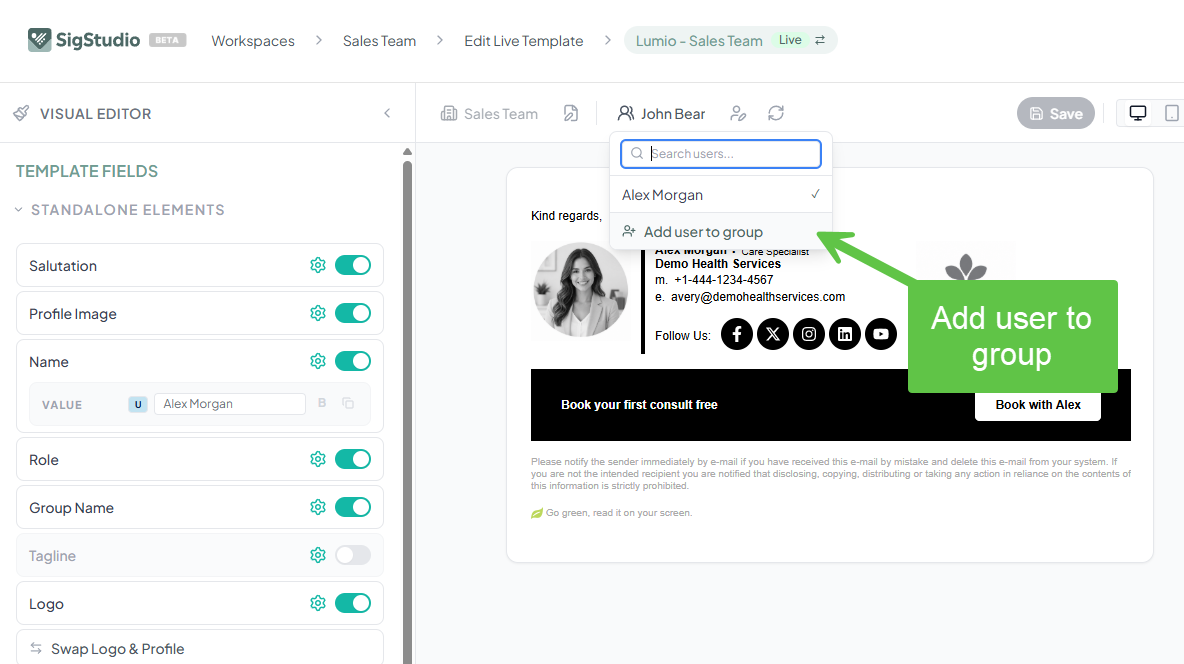1184x664 pixels.
Task: Click the document edit icon next to Sales Team
Action: tap(571, 113)
